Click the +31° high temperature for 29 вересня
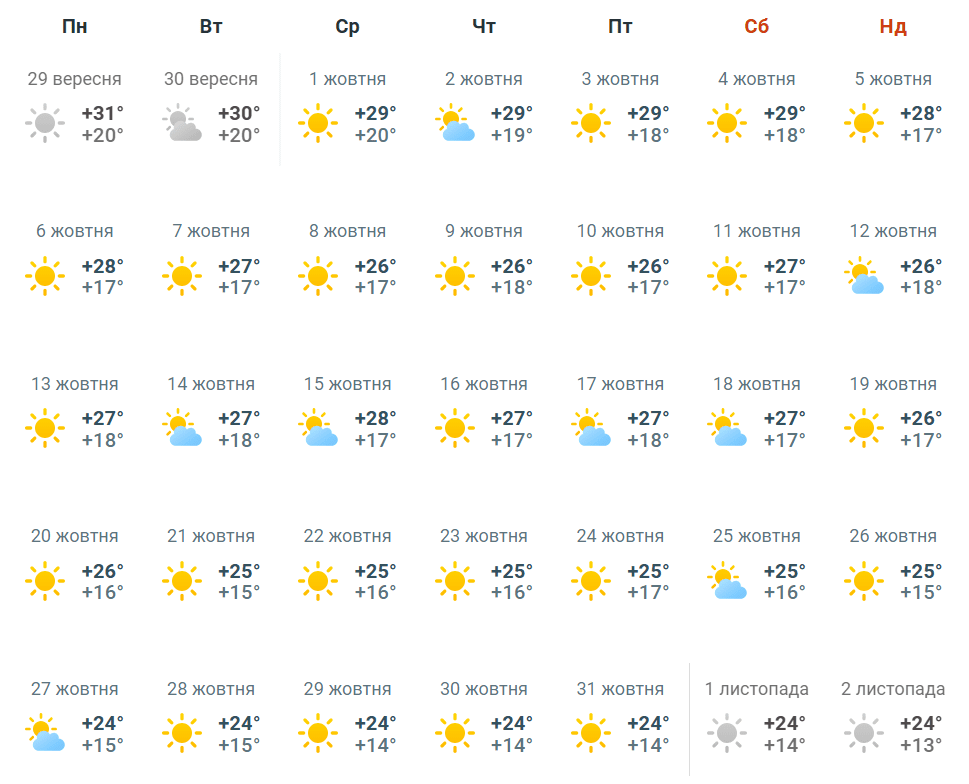 point(103,114)
